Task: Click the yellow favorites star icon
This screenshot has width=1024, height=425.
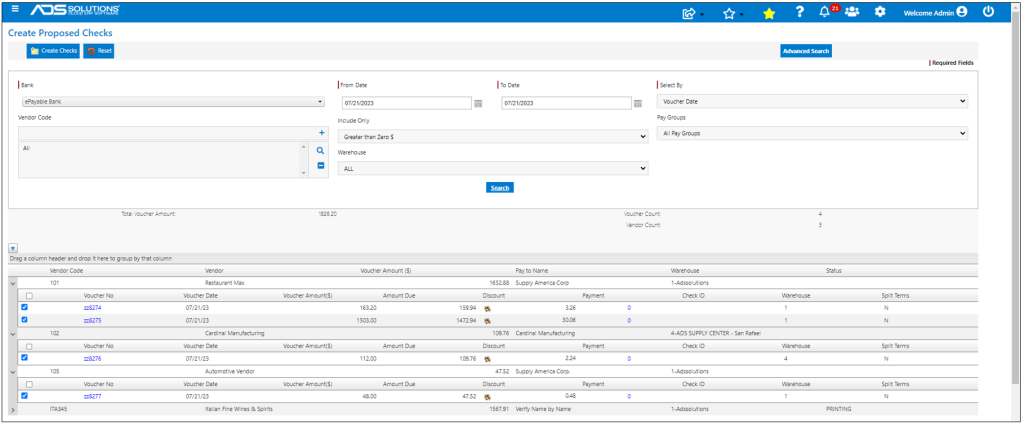Action: [x=768, y=13]
